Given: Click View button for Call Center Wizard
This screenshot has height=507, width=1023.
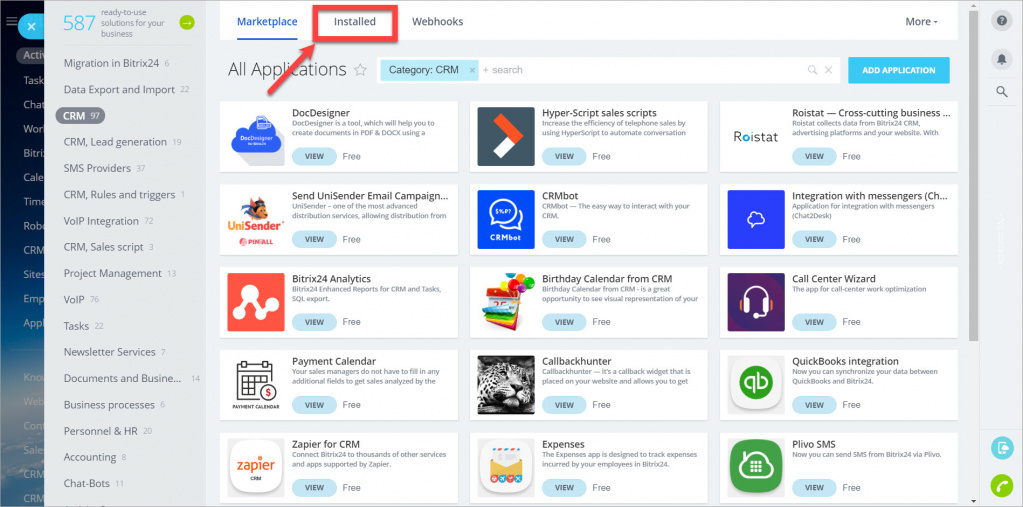Looking at the screenshot, I should click(x=814, y=322).
